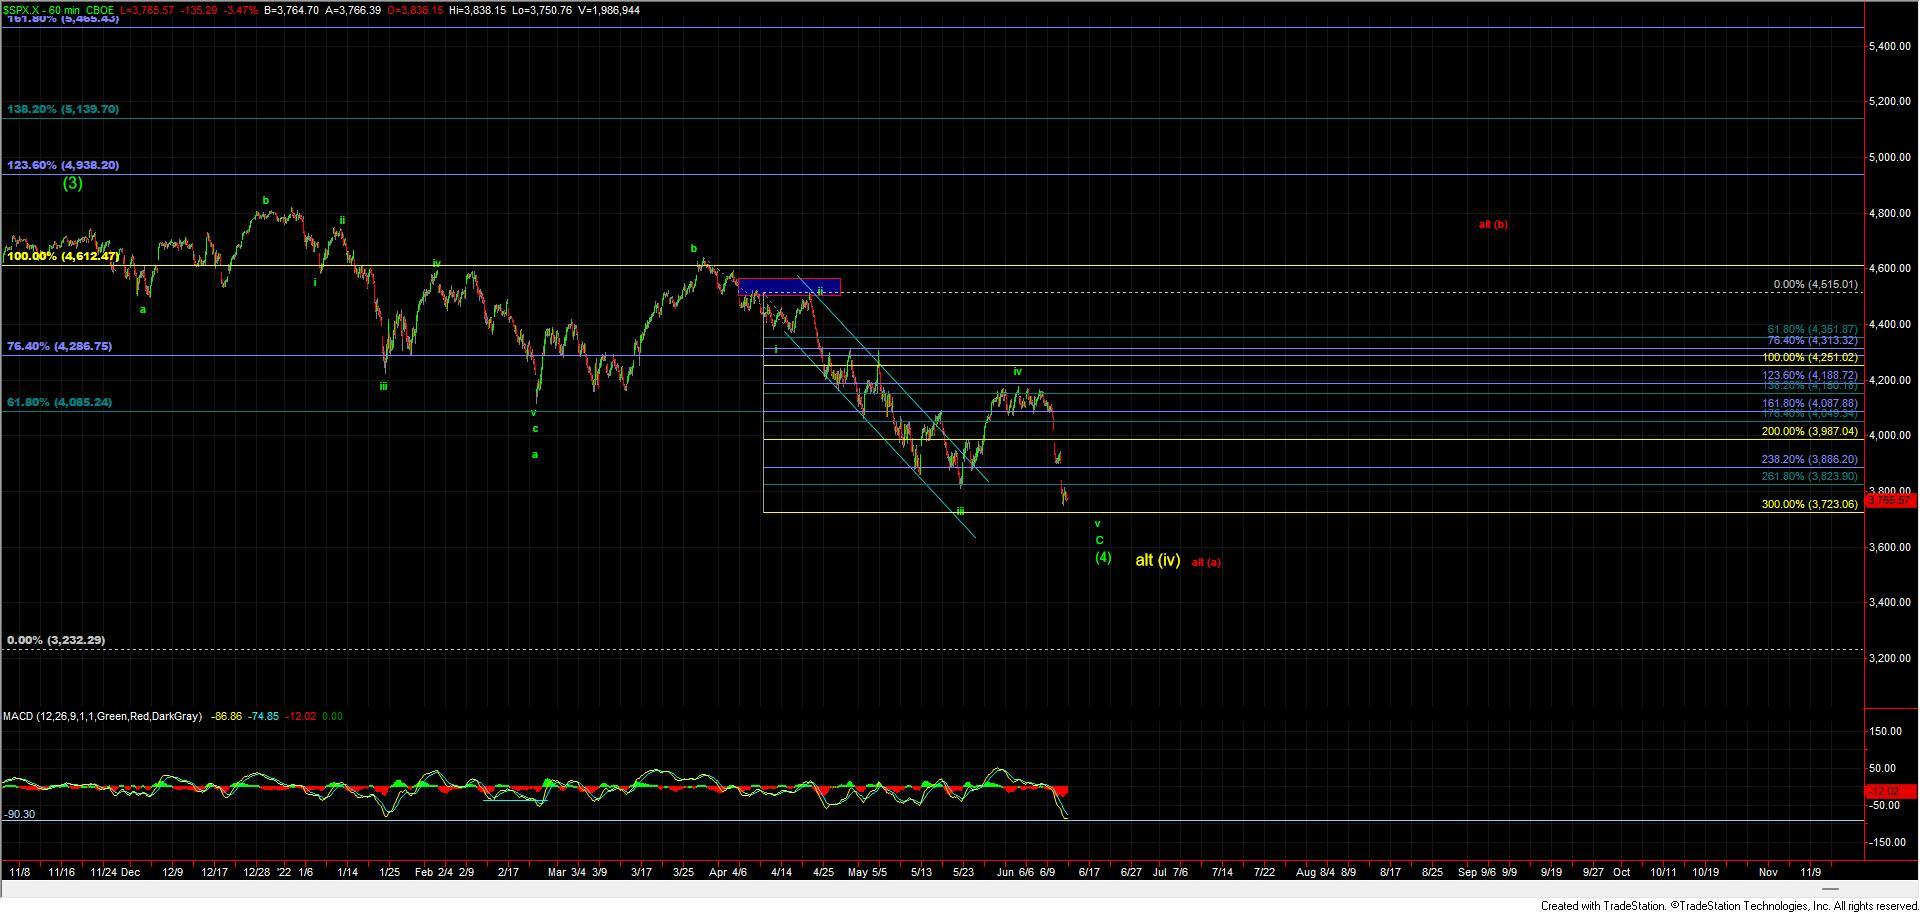
Task: Click the green wave v label above C
Action: click(1097, 524)
